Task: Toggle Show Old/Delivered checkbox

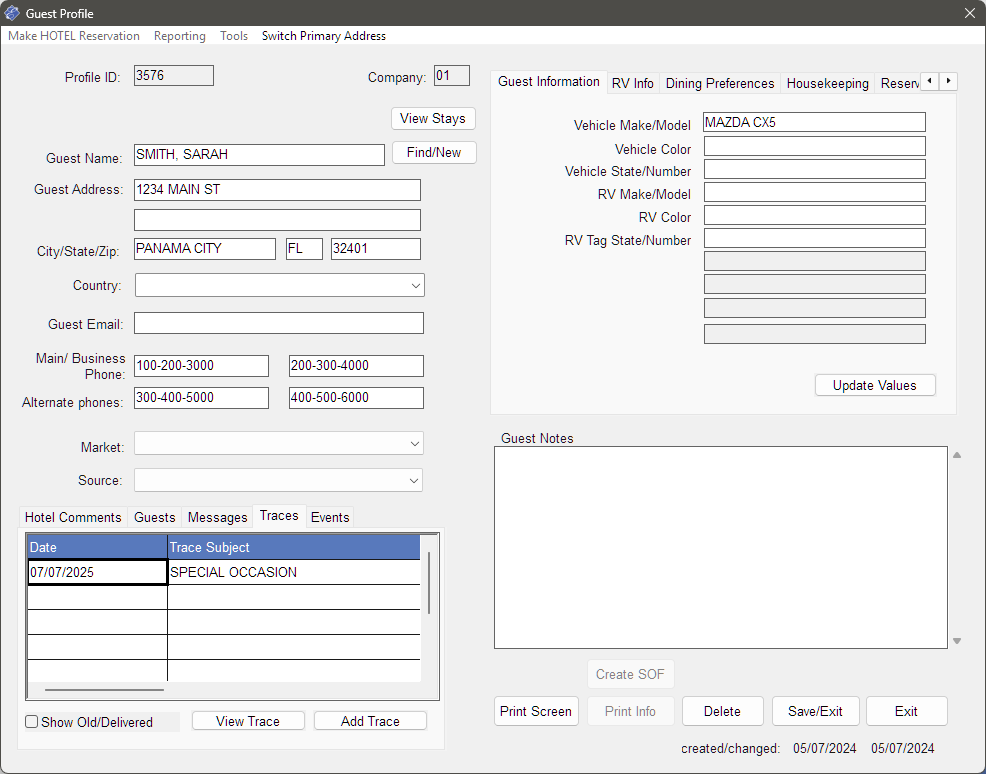Action: (x=31, y=722)
